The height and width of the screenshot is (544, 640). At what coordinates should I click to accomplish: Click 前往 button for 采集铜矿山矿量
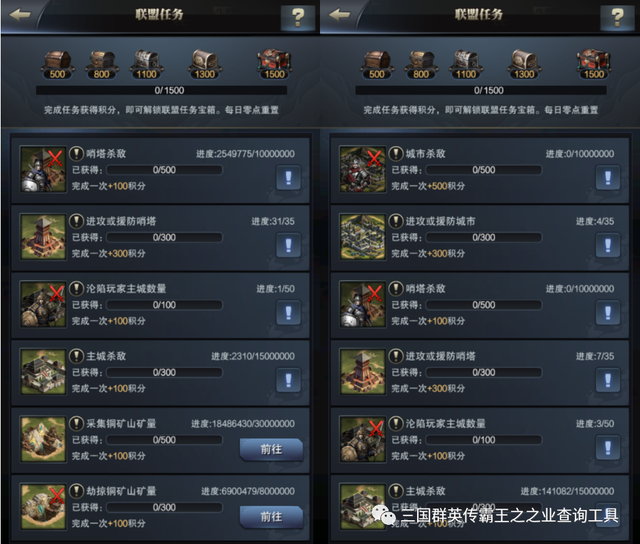click(x=271, y=450)
